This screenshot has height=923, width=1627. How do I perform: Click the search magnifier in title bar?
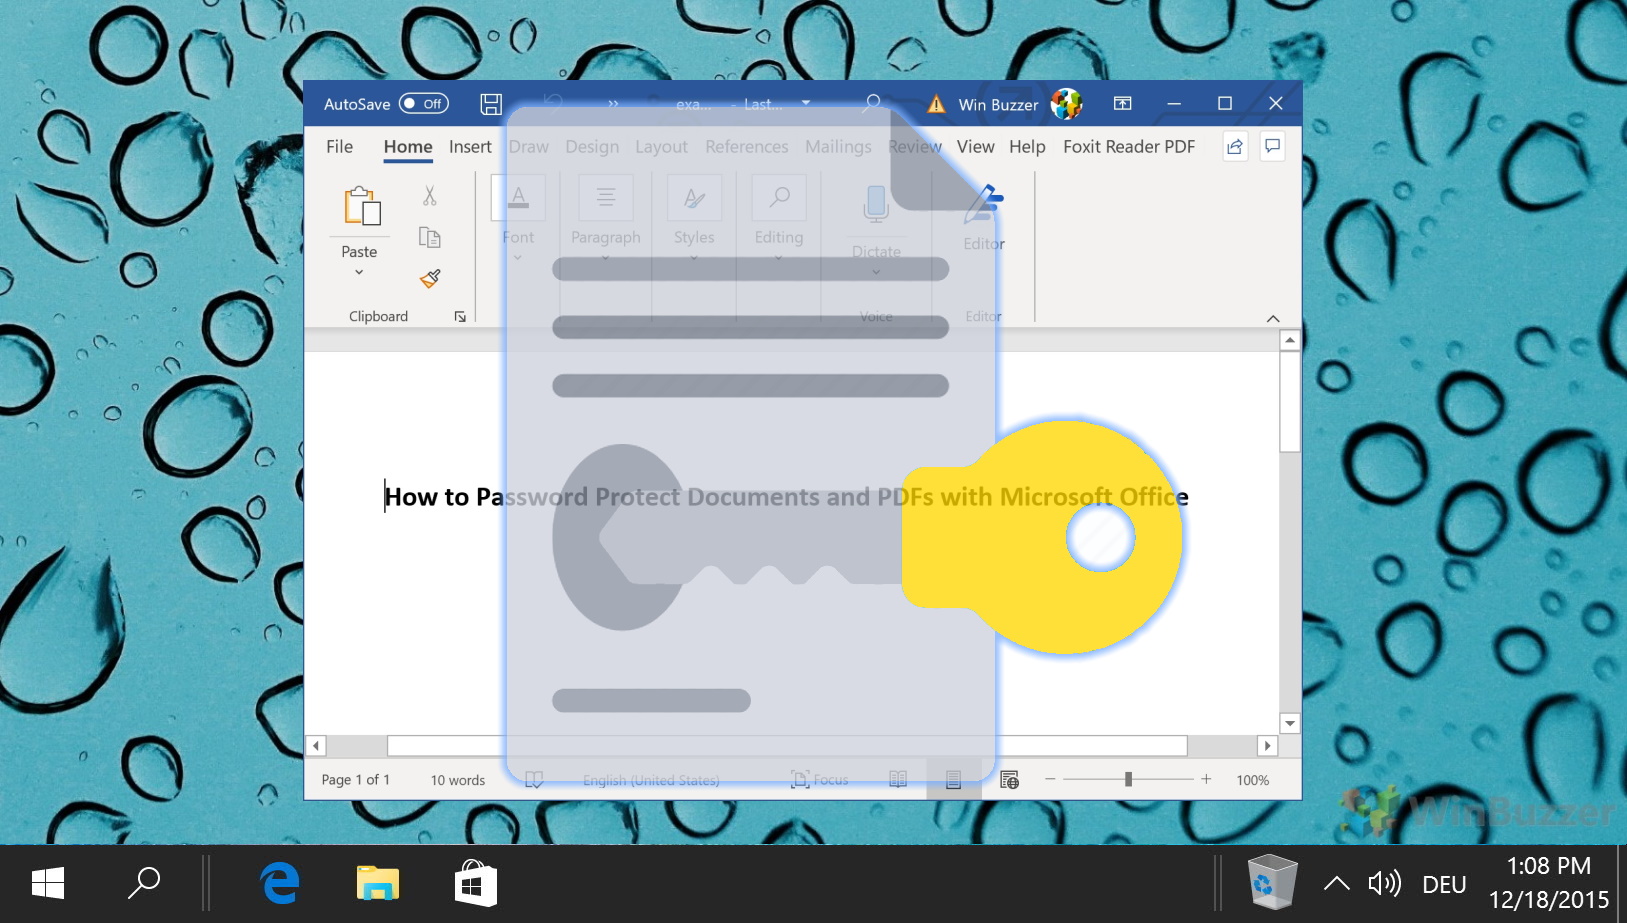873,103
